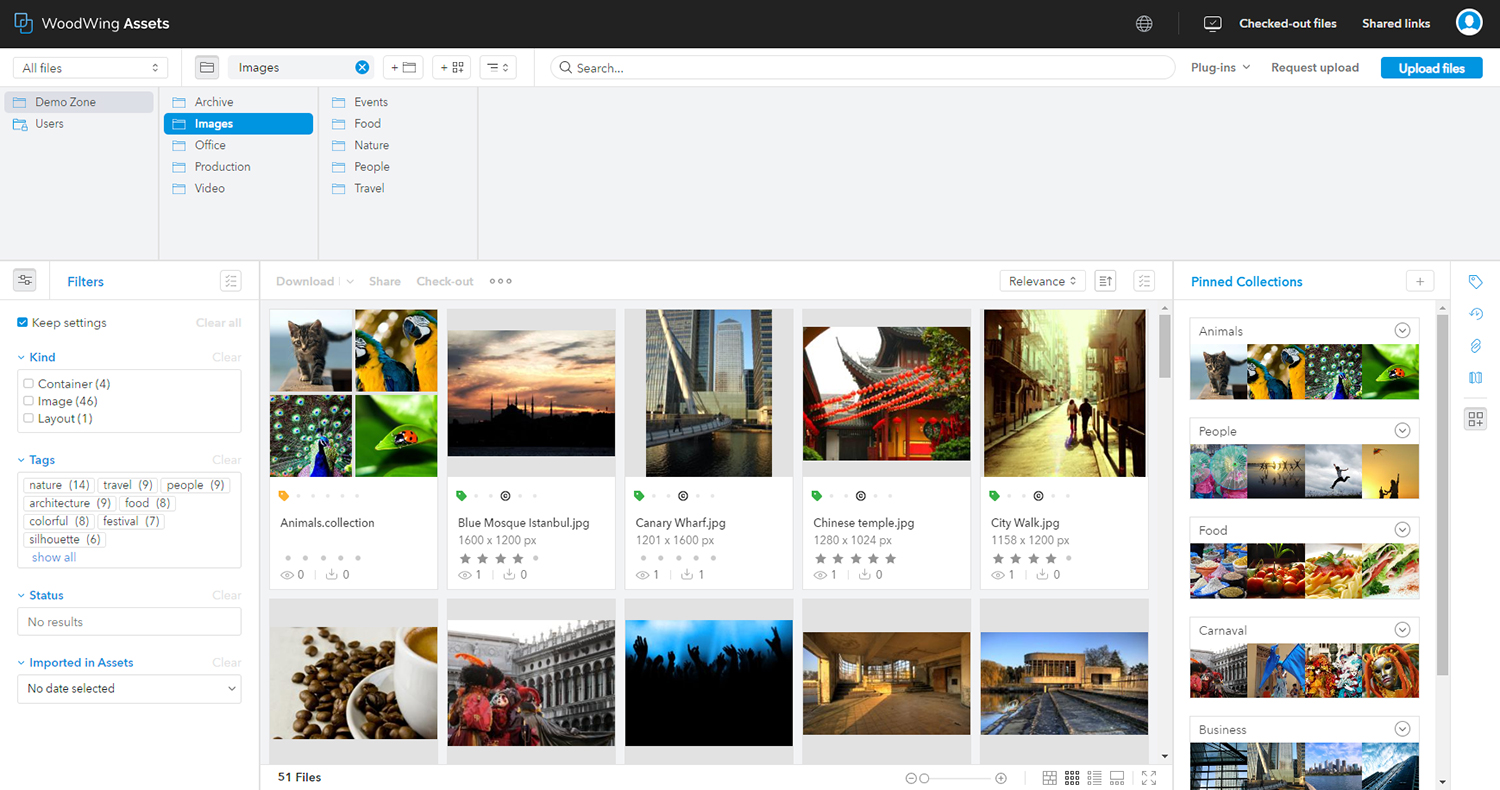Screen dimensions: 1500x790
Task: Collapse the Kind filter section
Action: click(x=22, y=357)
